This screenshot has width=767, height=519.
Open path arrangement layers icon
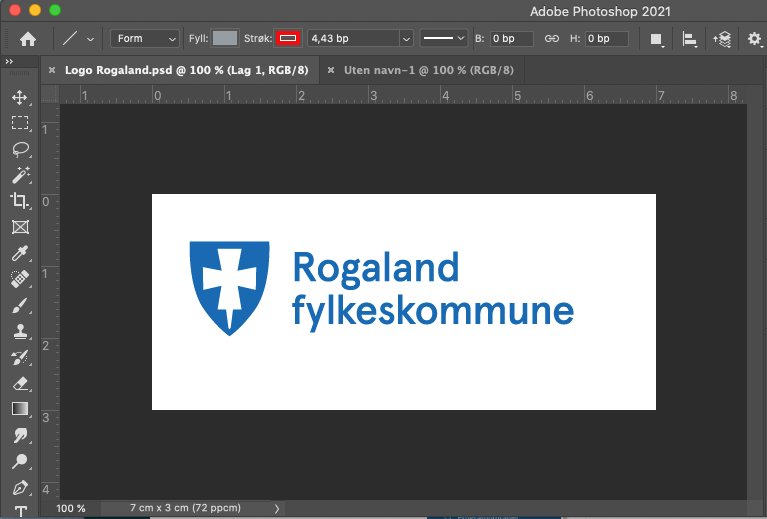[722, 39]
